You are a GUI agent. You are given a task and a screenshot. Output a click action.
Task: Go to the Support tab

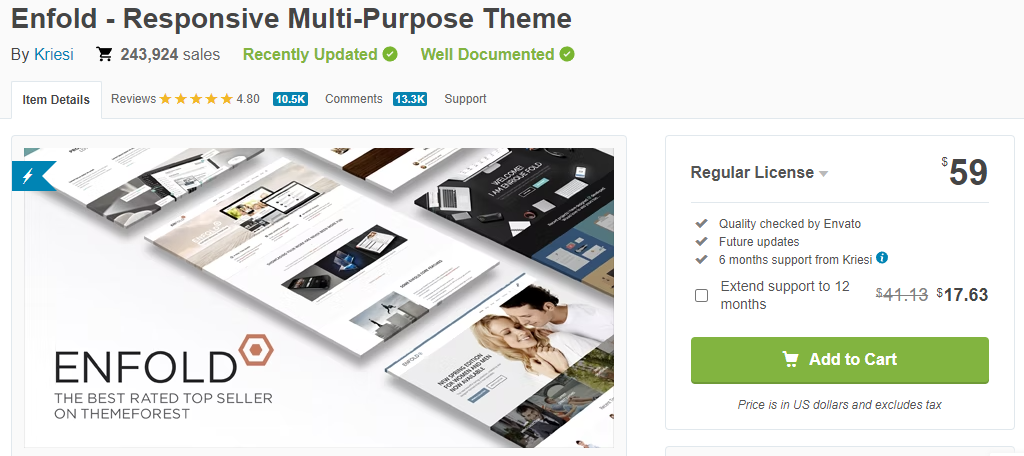pos(465,99)
